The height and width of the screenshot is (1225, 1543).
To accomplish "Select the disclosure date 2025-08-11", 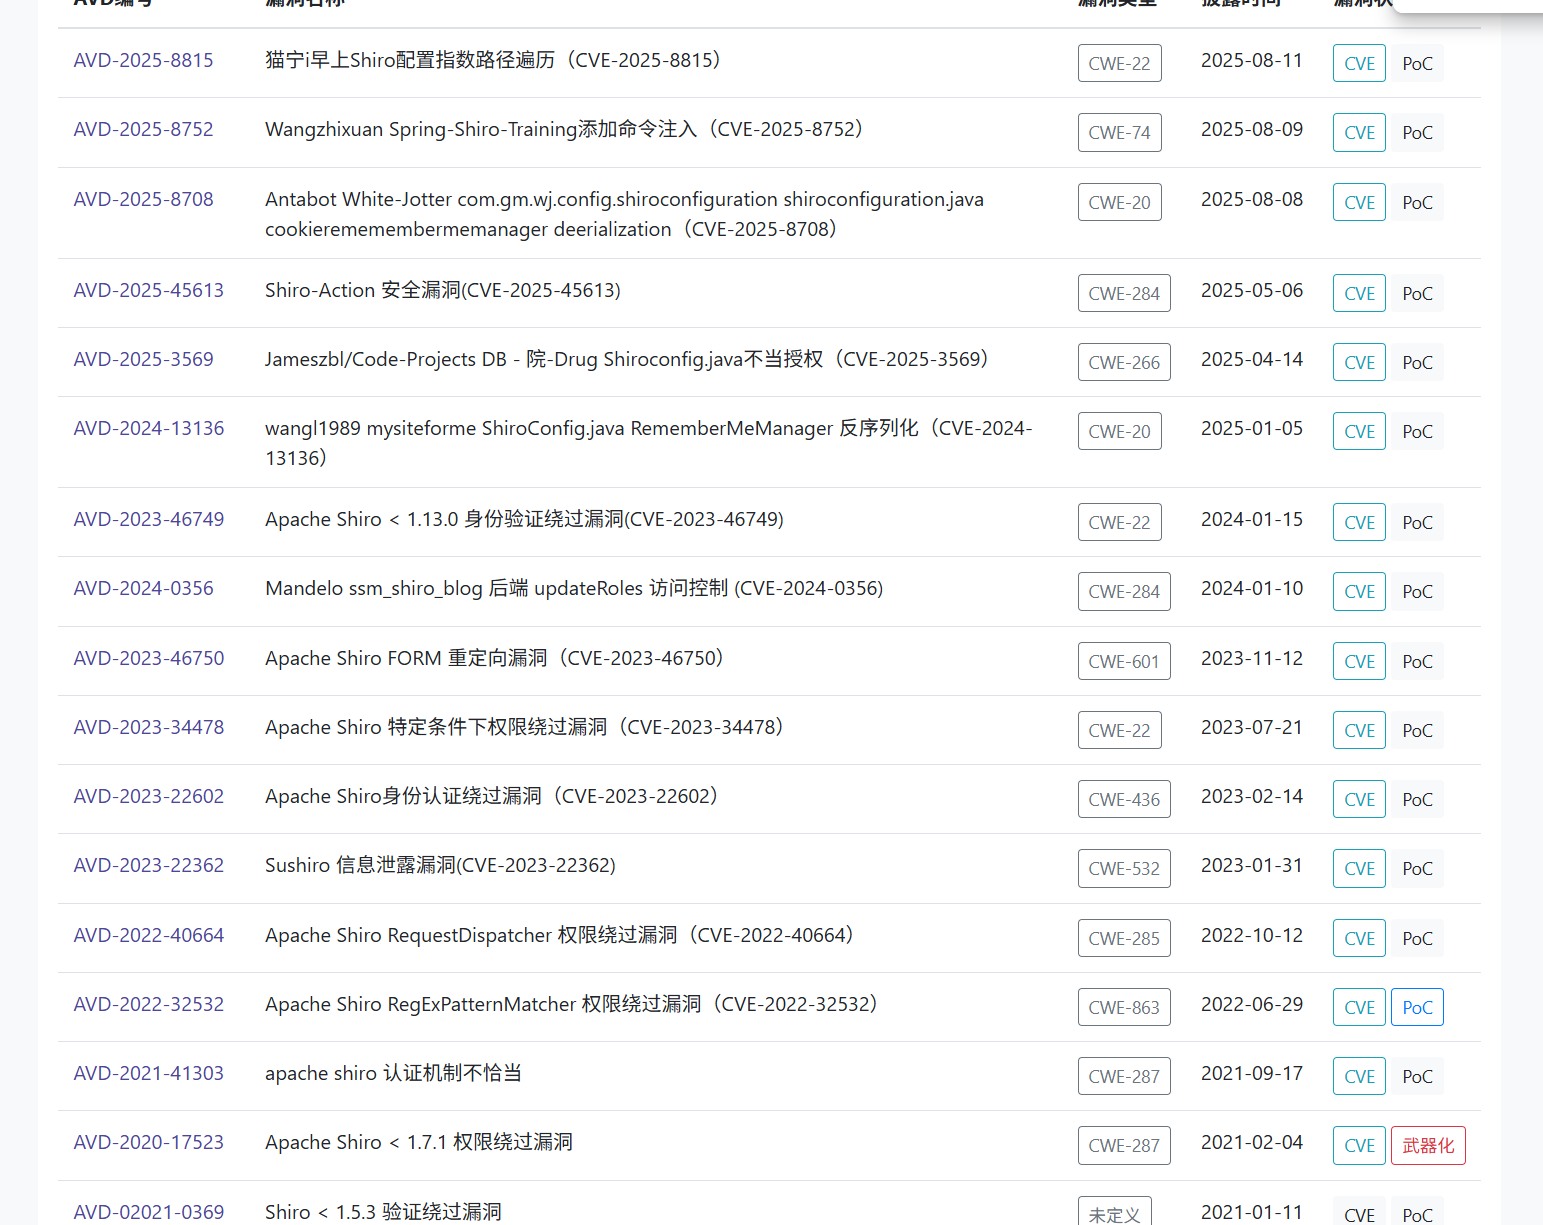I will pos(1252,60).
